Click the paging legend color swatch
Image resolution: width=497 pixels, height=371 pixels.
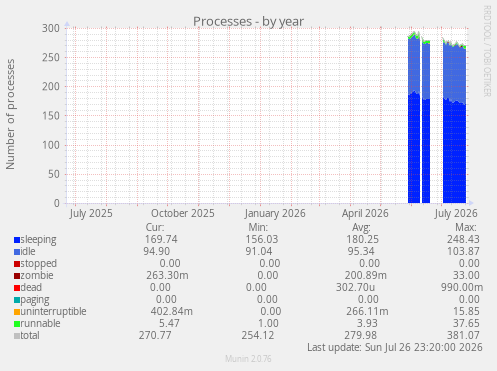(x=17, y=300)
